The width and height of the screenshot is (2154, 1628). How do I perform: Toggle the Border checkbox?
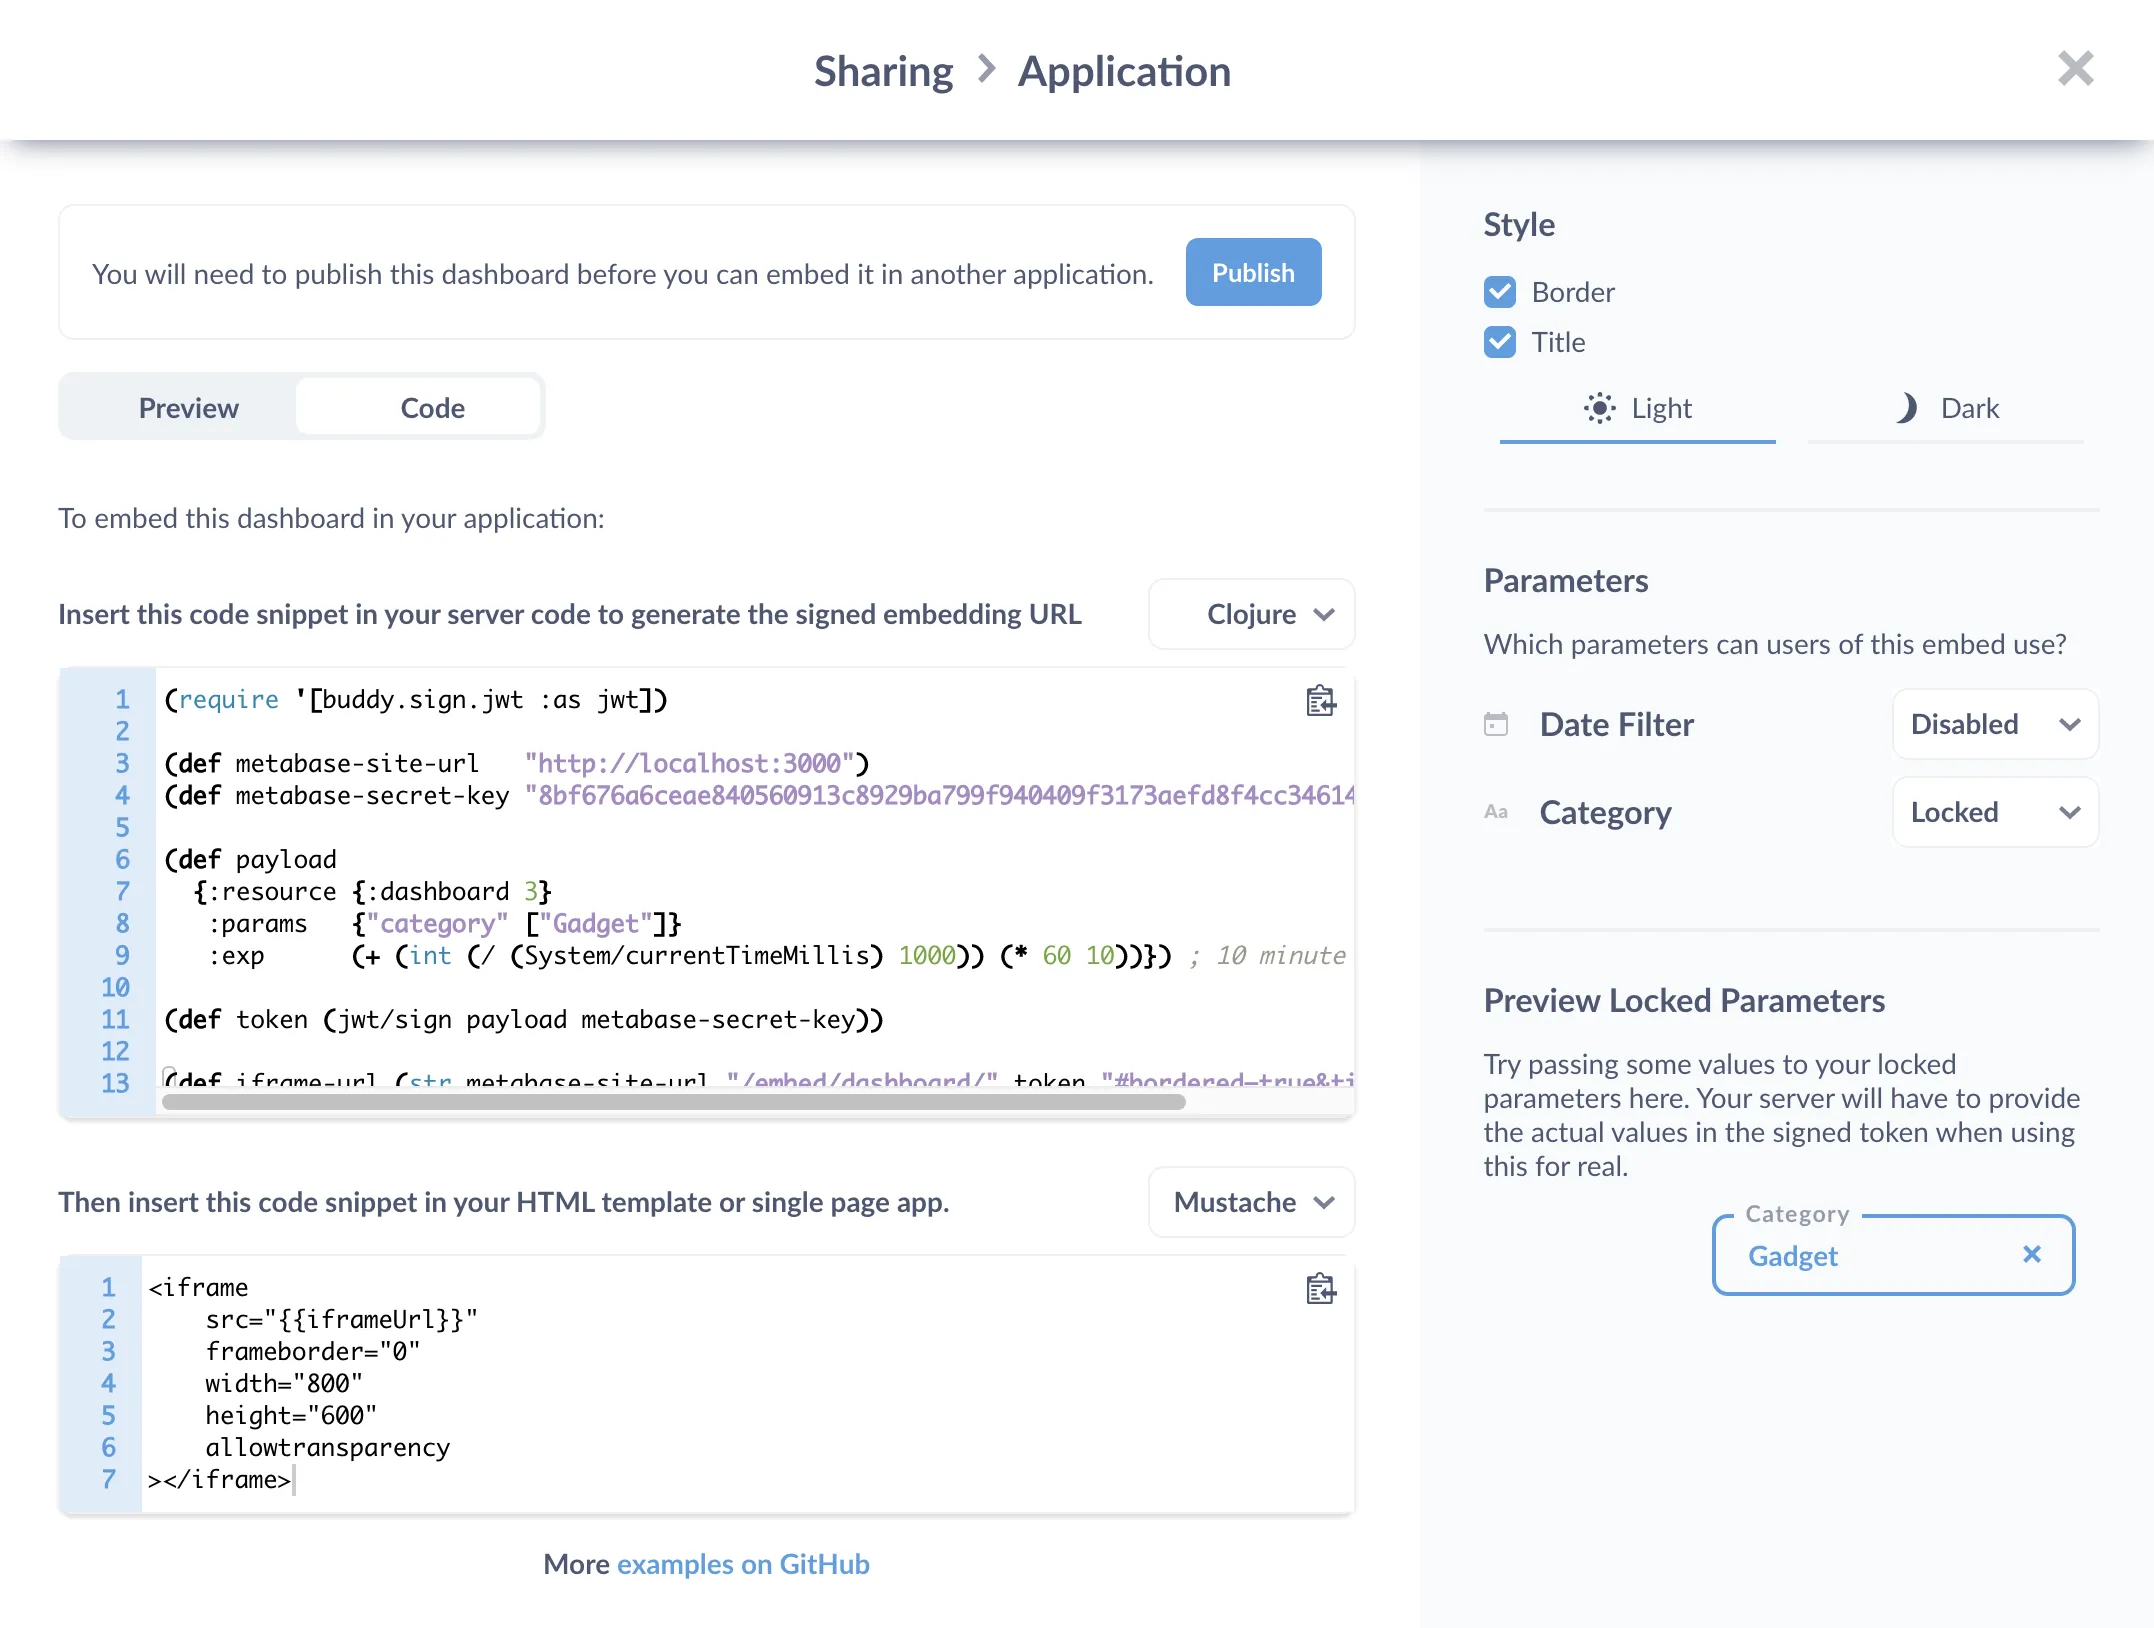(1500, 292)
